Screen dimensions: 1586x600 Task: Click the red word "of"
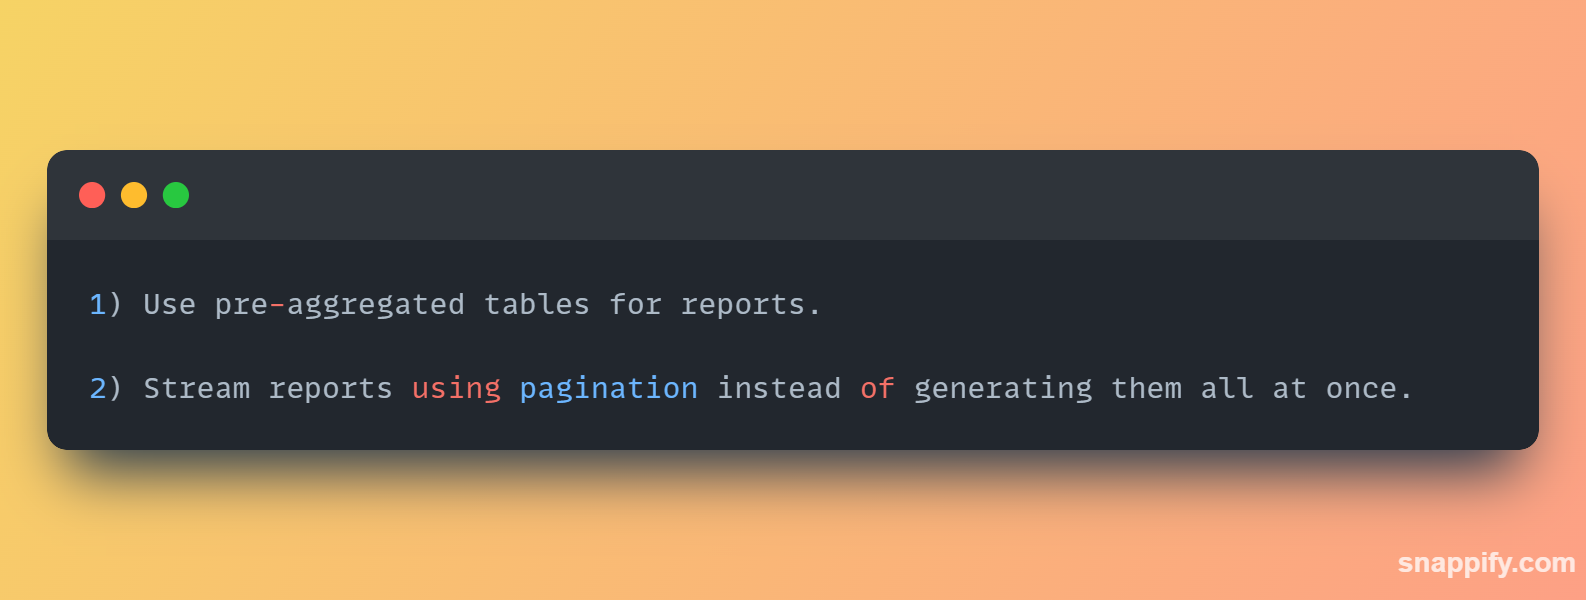pos(877,388)
